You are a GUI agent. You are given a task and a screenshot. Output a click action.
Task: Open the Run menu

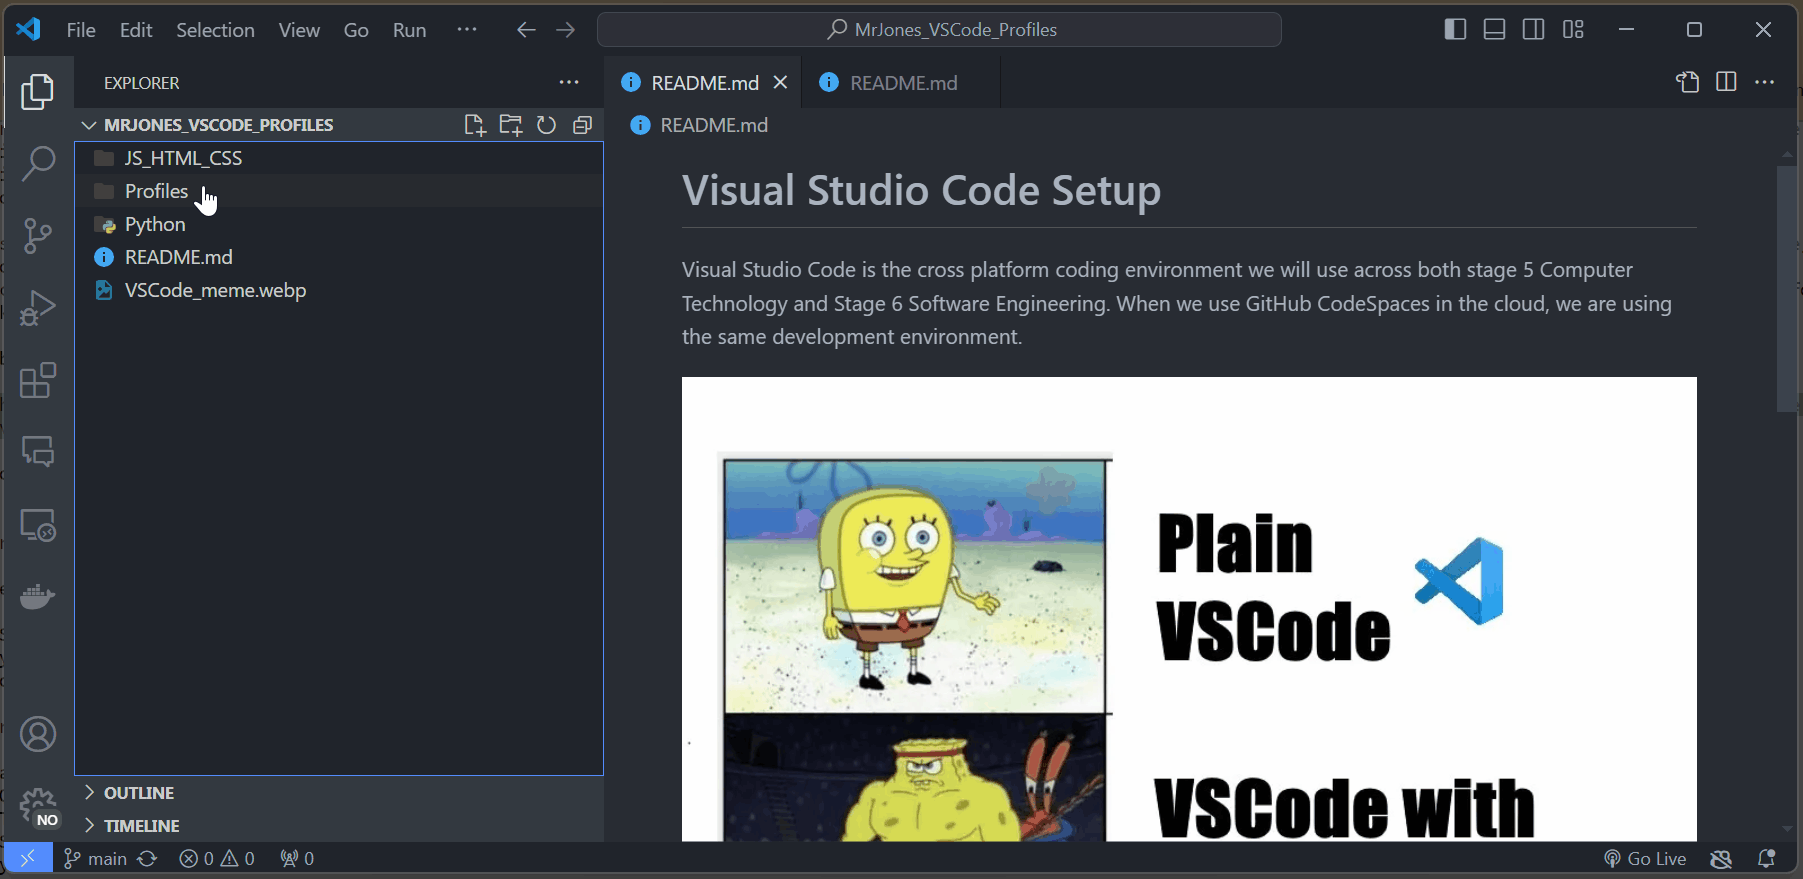click(x=409, y=30)
